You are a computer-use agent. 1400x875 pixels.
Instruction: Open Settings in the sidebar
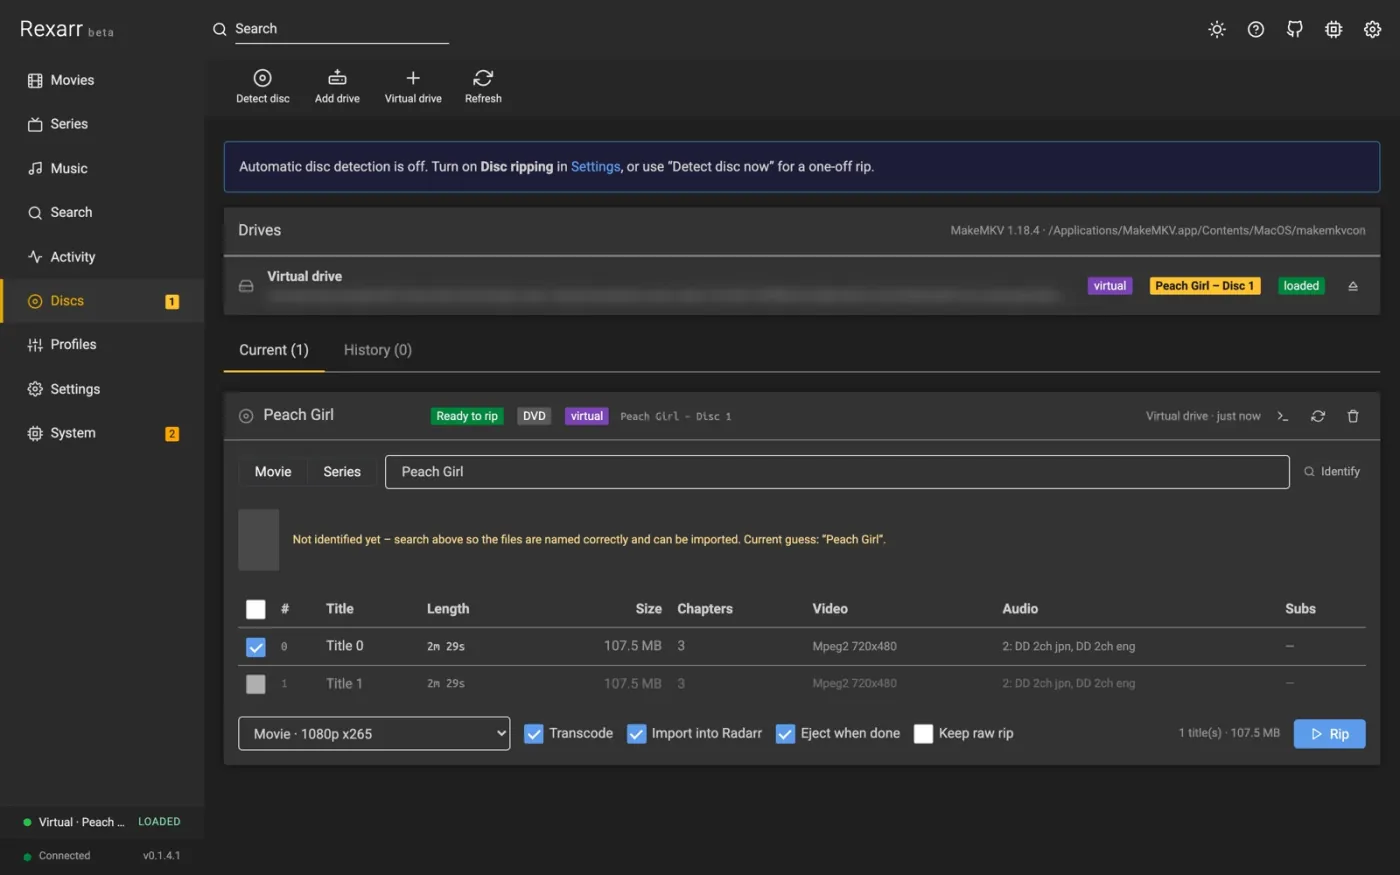click(102, 389)
